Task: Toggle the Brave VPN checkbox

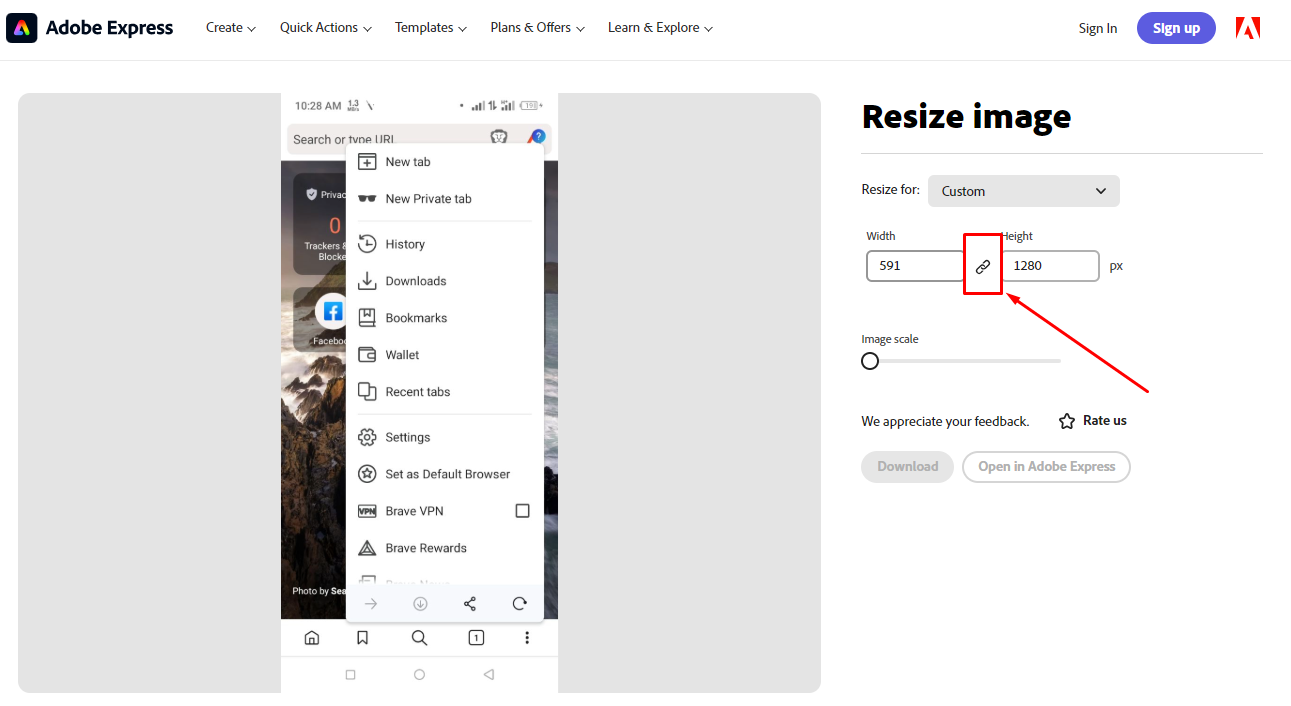Action: click(x=522, y=510)
